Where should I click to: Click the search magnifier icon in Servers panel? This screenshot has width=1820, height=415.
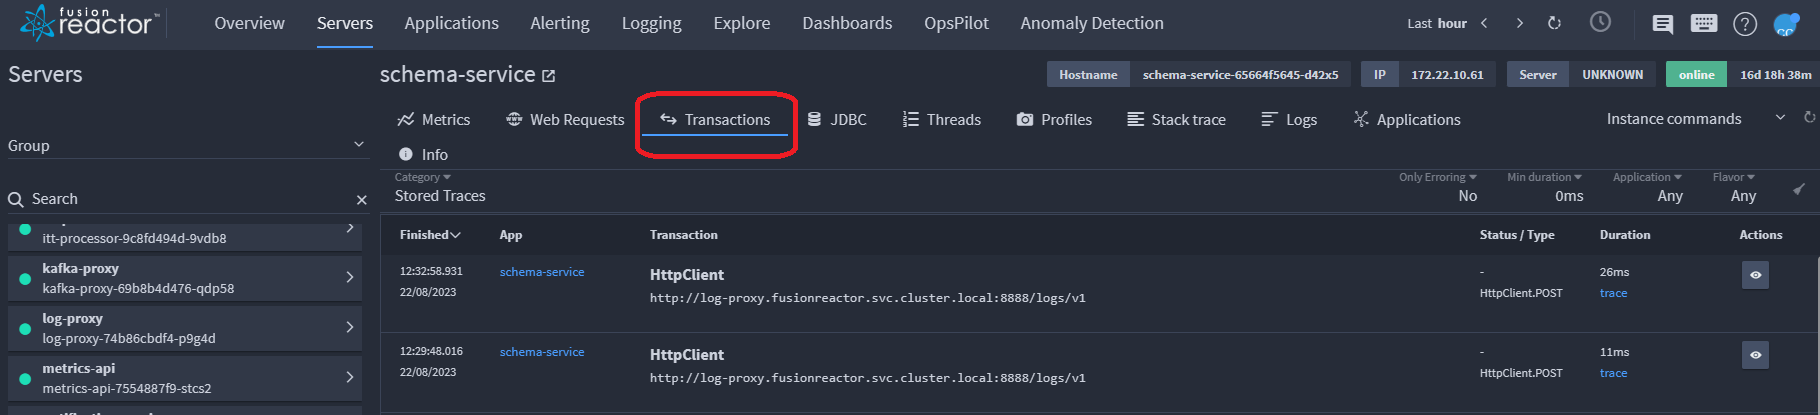point(16,199)
